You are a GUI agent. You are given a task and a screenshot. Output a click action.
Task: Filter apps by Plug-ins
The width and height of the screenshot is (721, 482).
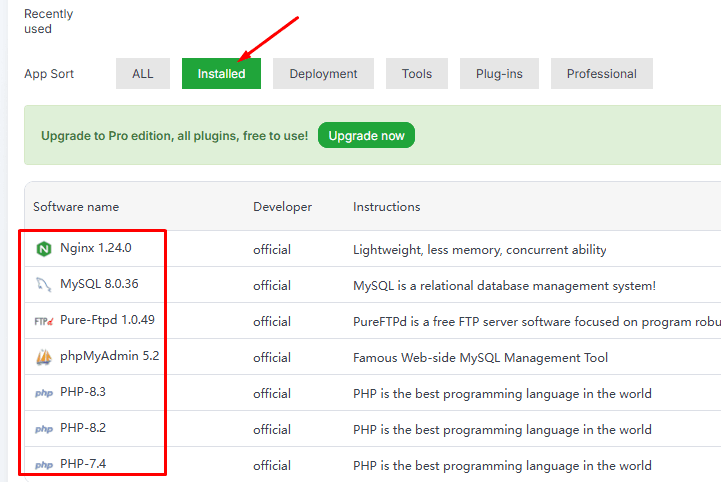(x=499, y=74)
